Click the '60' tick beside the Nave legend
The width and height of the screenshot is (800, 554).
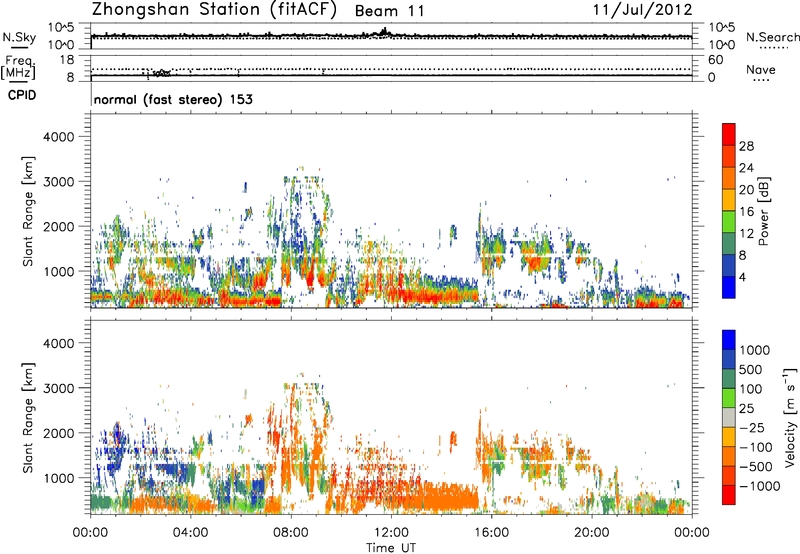(x=716, y=60)
